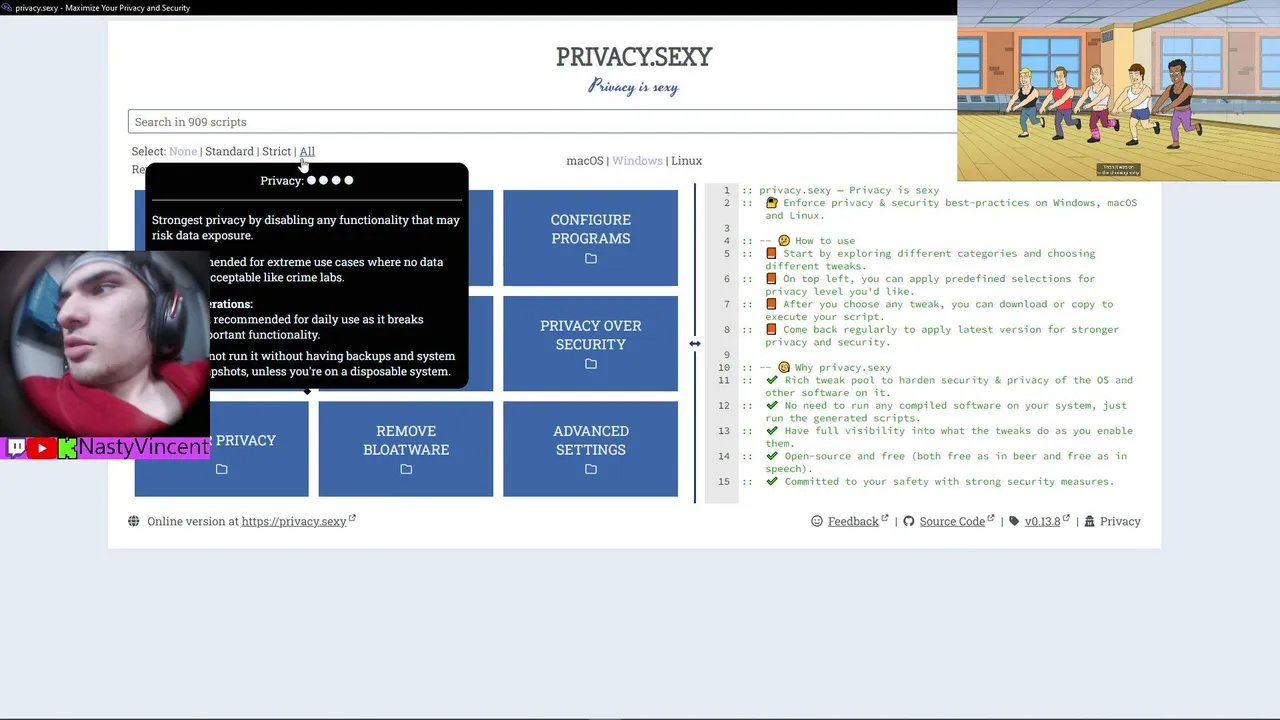Click the PRIVACY.SEXY page heading
The width and height of the screenshot is (1280, 720).
[634, 57]
